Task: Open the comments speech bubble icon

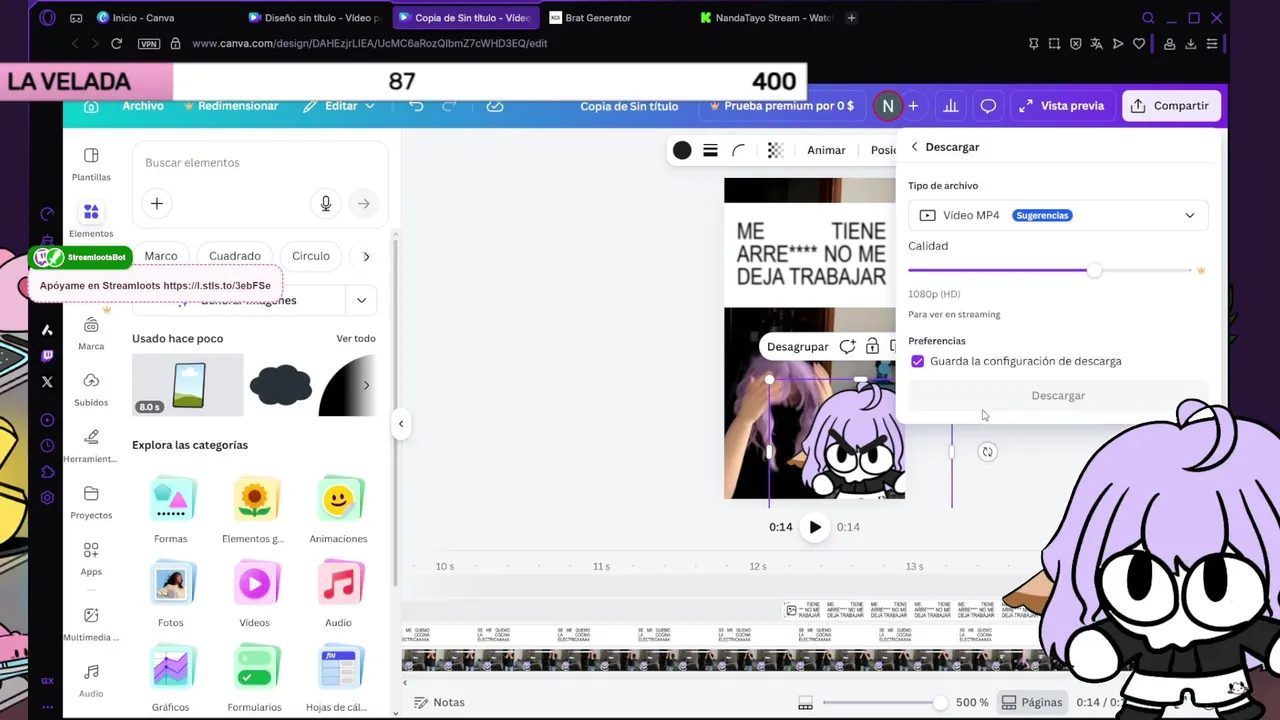Action: (988, 106)
